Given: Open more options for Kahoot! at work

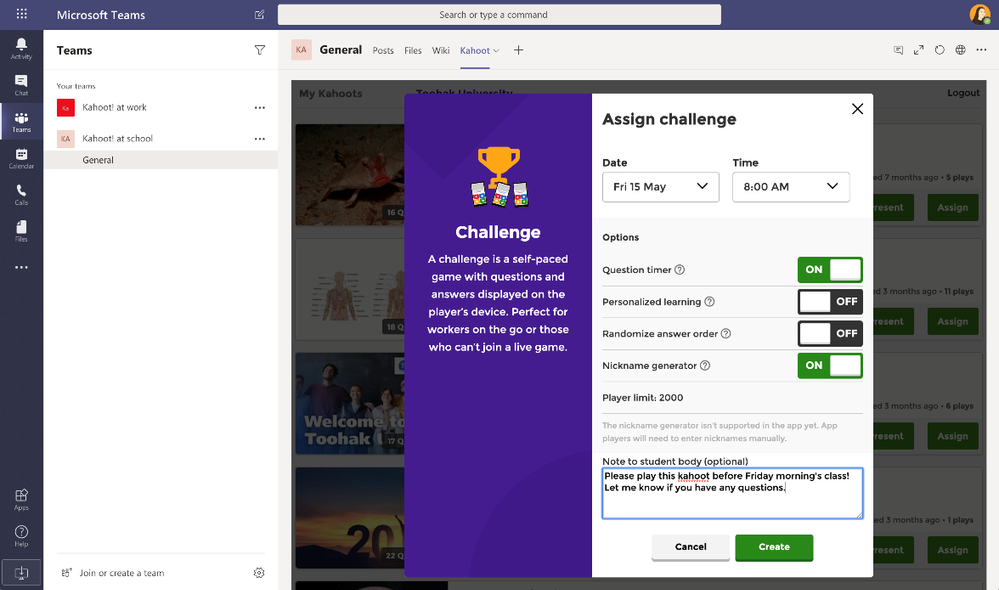Looking at the screenshot, I should pyautogui.click(x=259, y=108).
